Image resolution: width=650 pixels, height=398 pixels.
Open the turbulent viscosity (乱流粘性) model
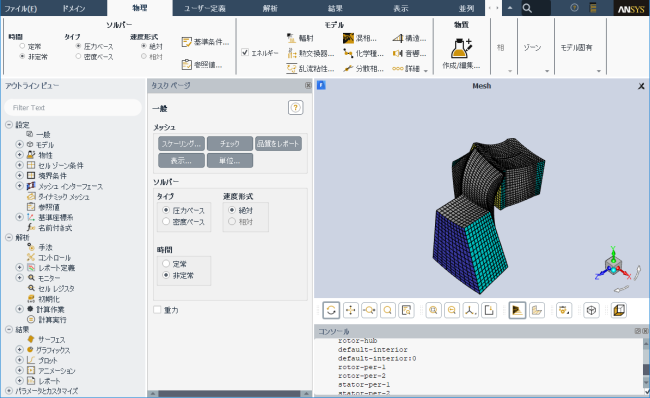point(310,68)
